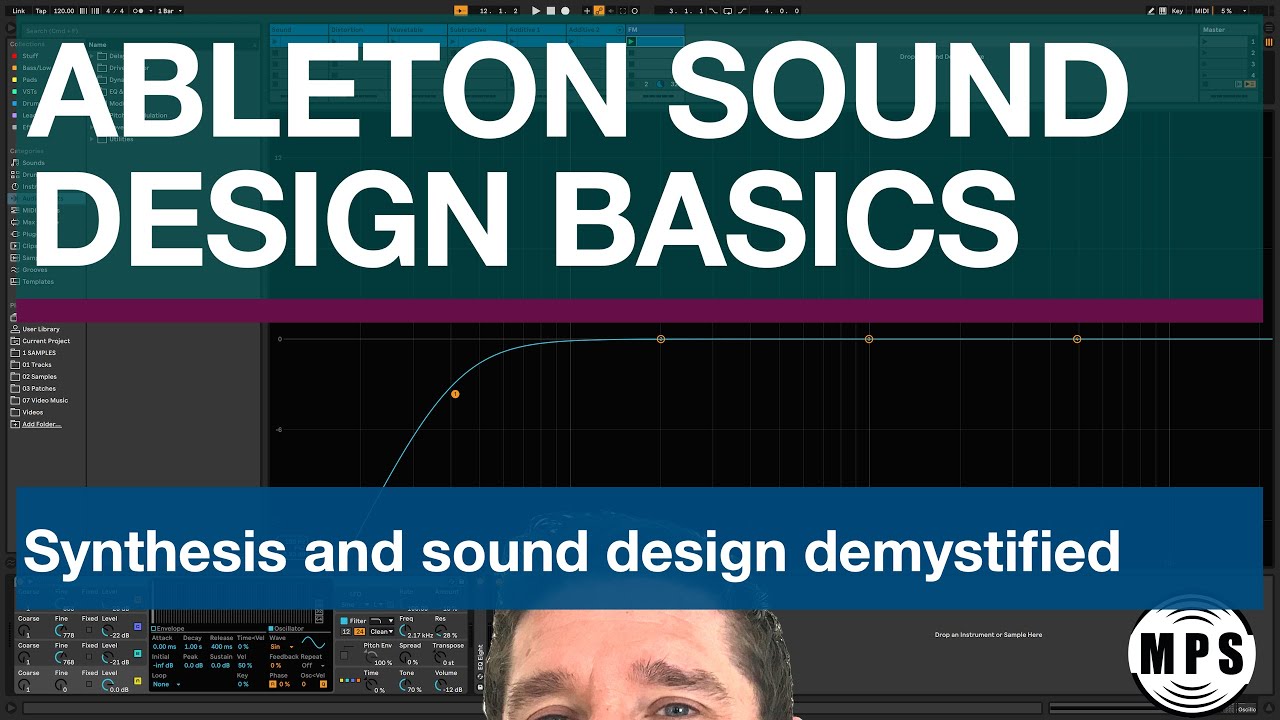Open the filter type shape dropdown
The width and height of the screenshot is (1280, 720).
point(382,621)
